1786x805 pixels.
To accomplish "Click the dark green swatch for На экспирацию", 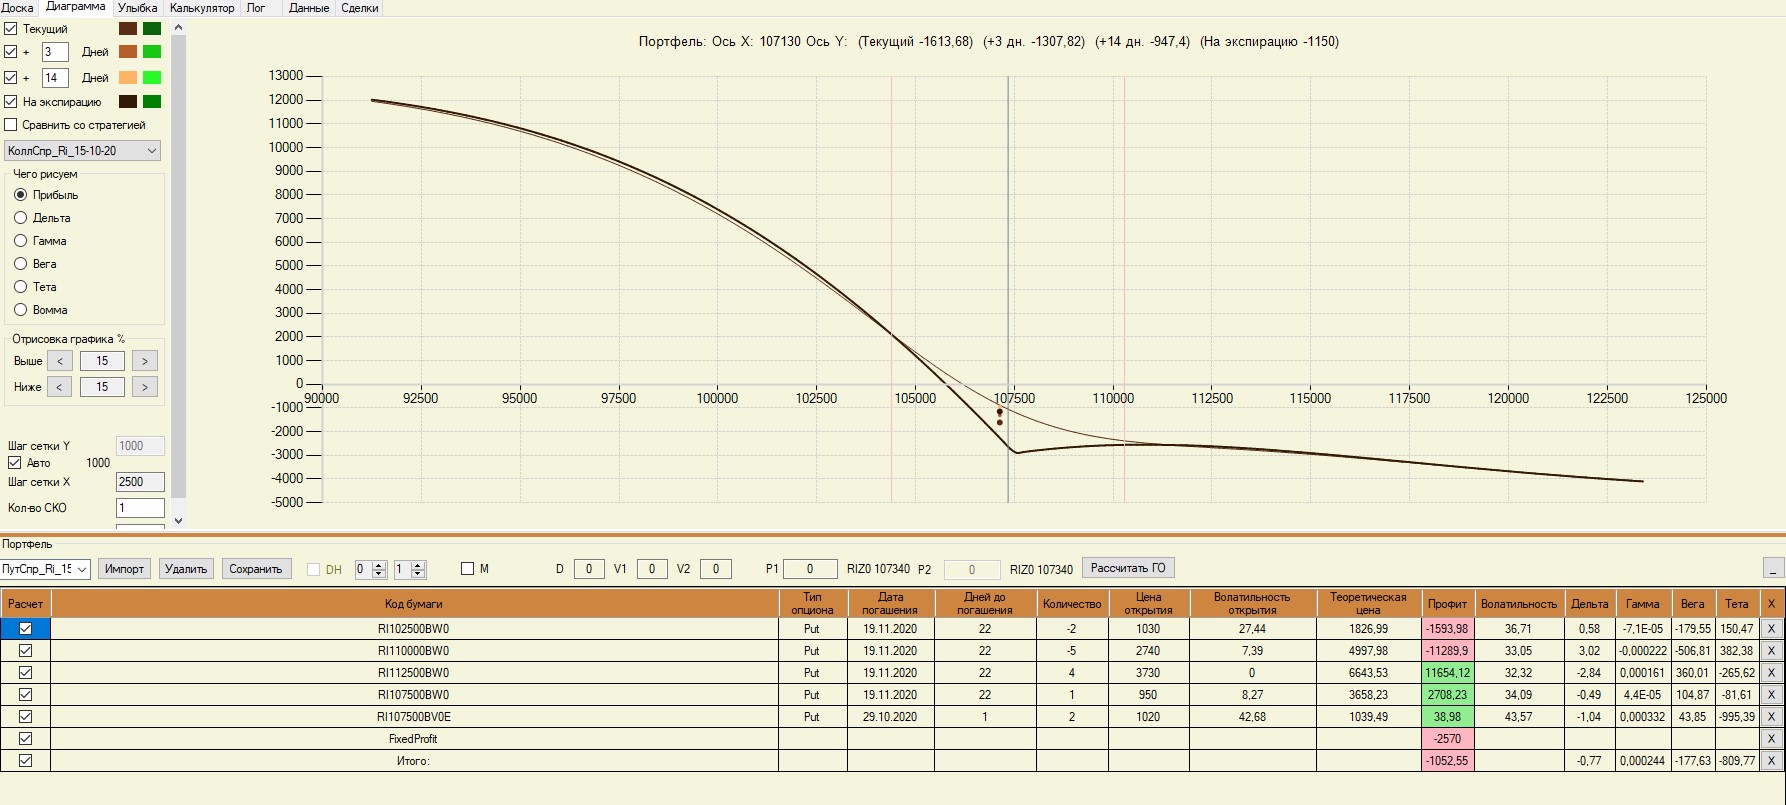I will pos(152,102).
